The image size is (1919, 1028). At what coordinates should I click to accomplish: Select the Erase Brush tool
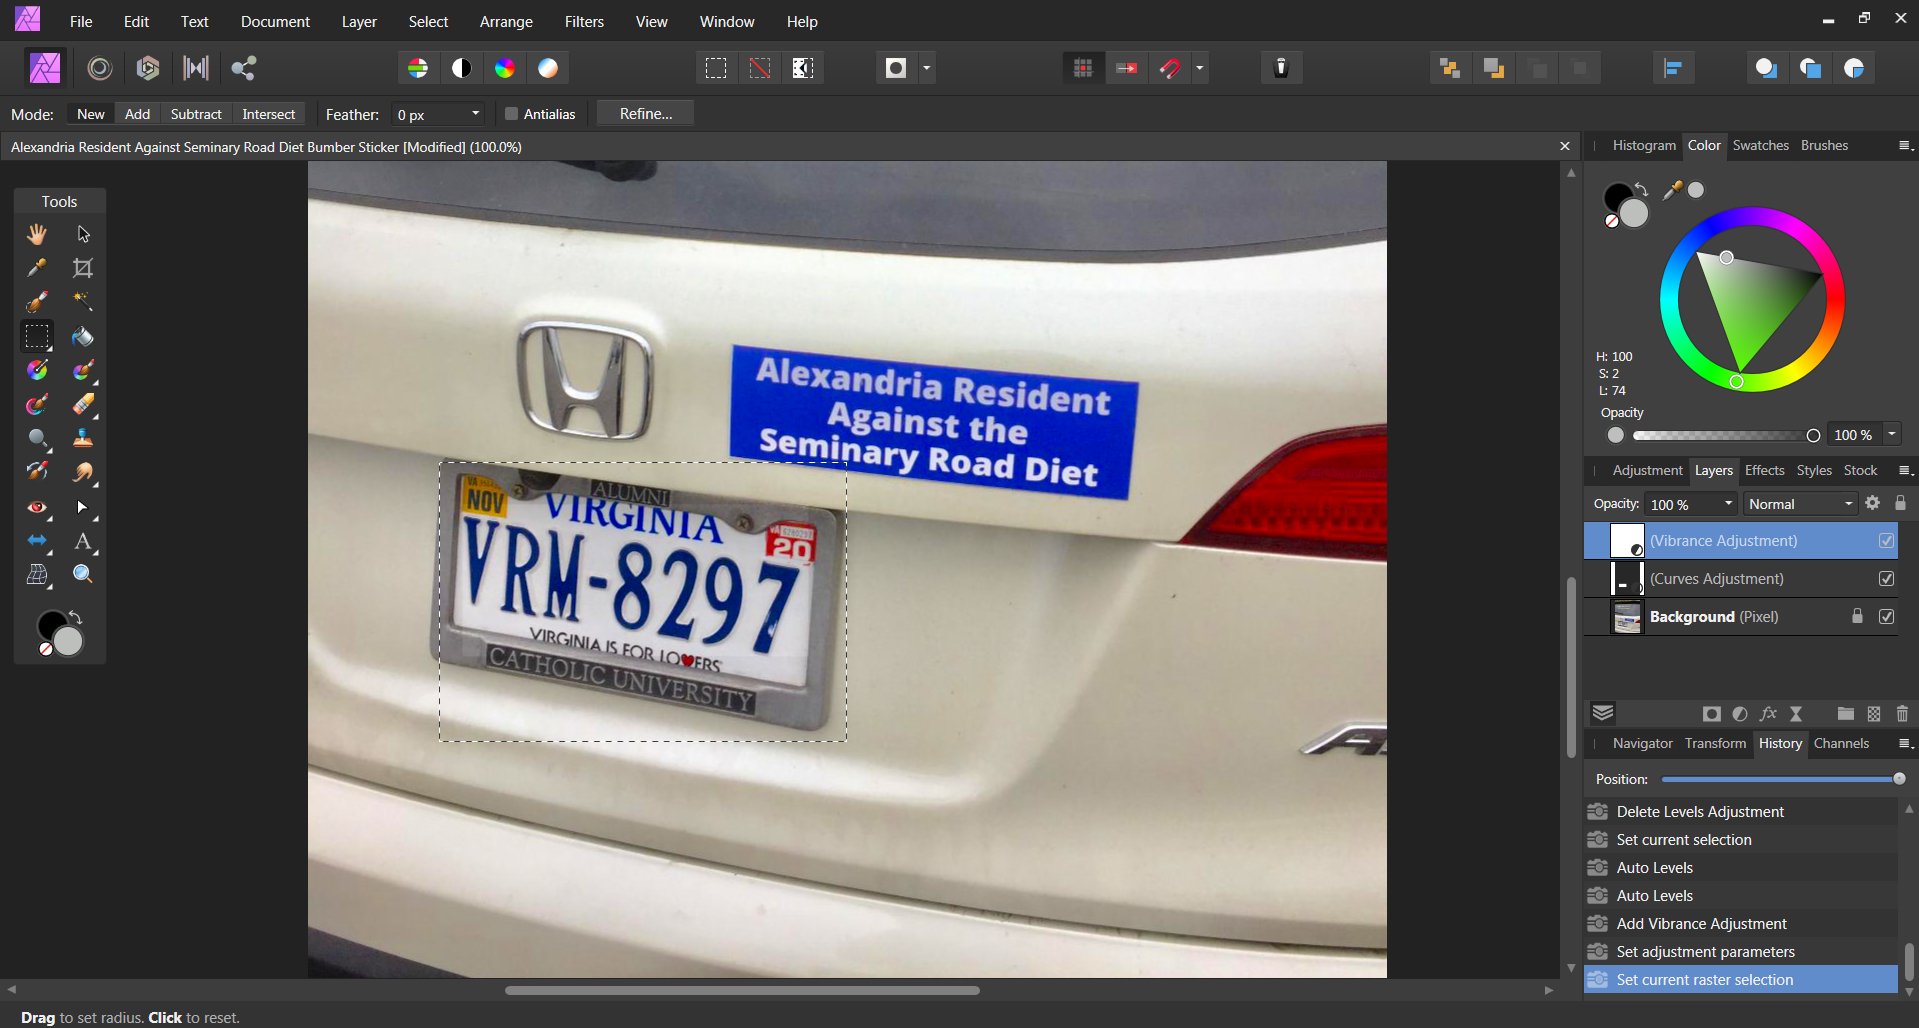(83, 404)
